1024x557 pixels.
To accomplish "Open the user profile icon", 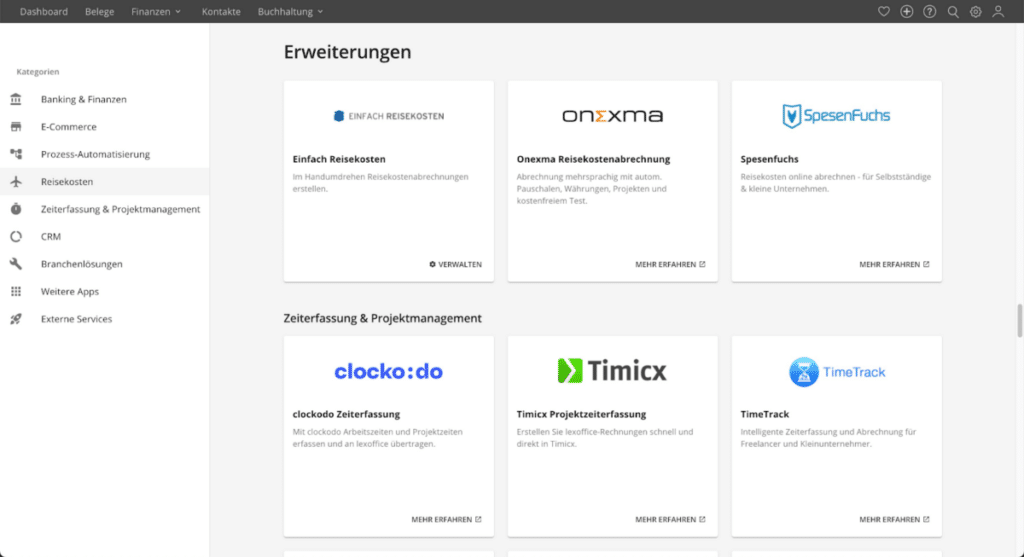I will (x=998, y=11).
